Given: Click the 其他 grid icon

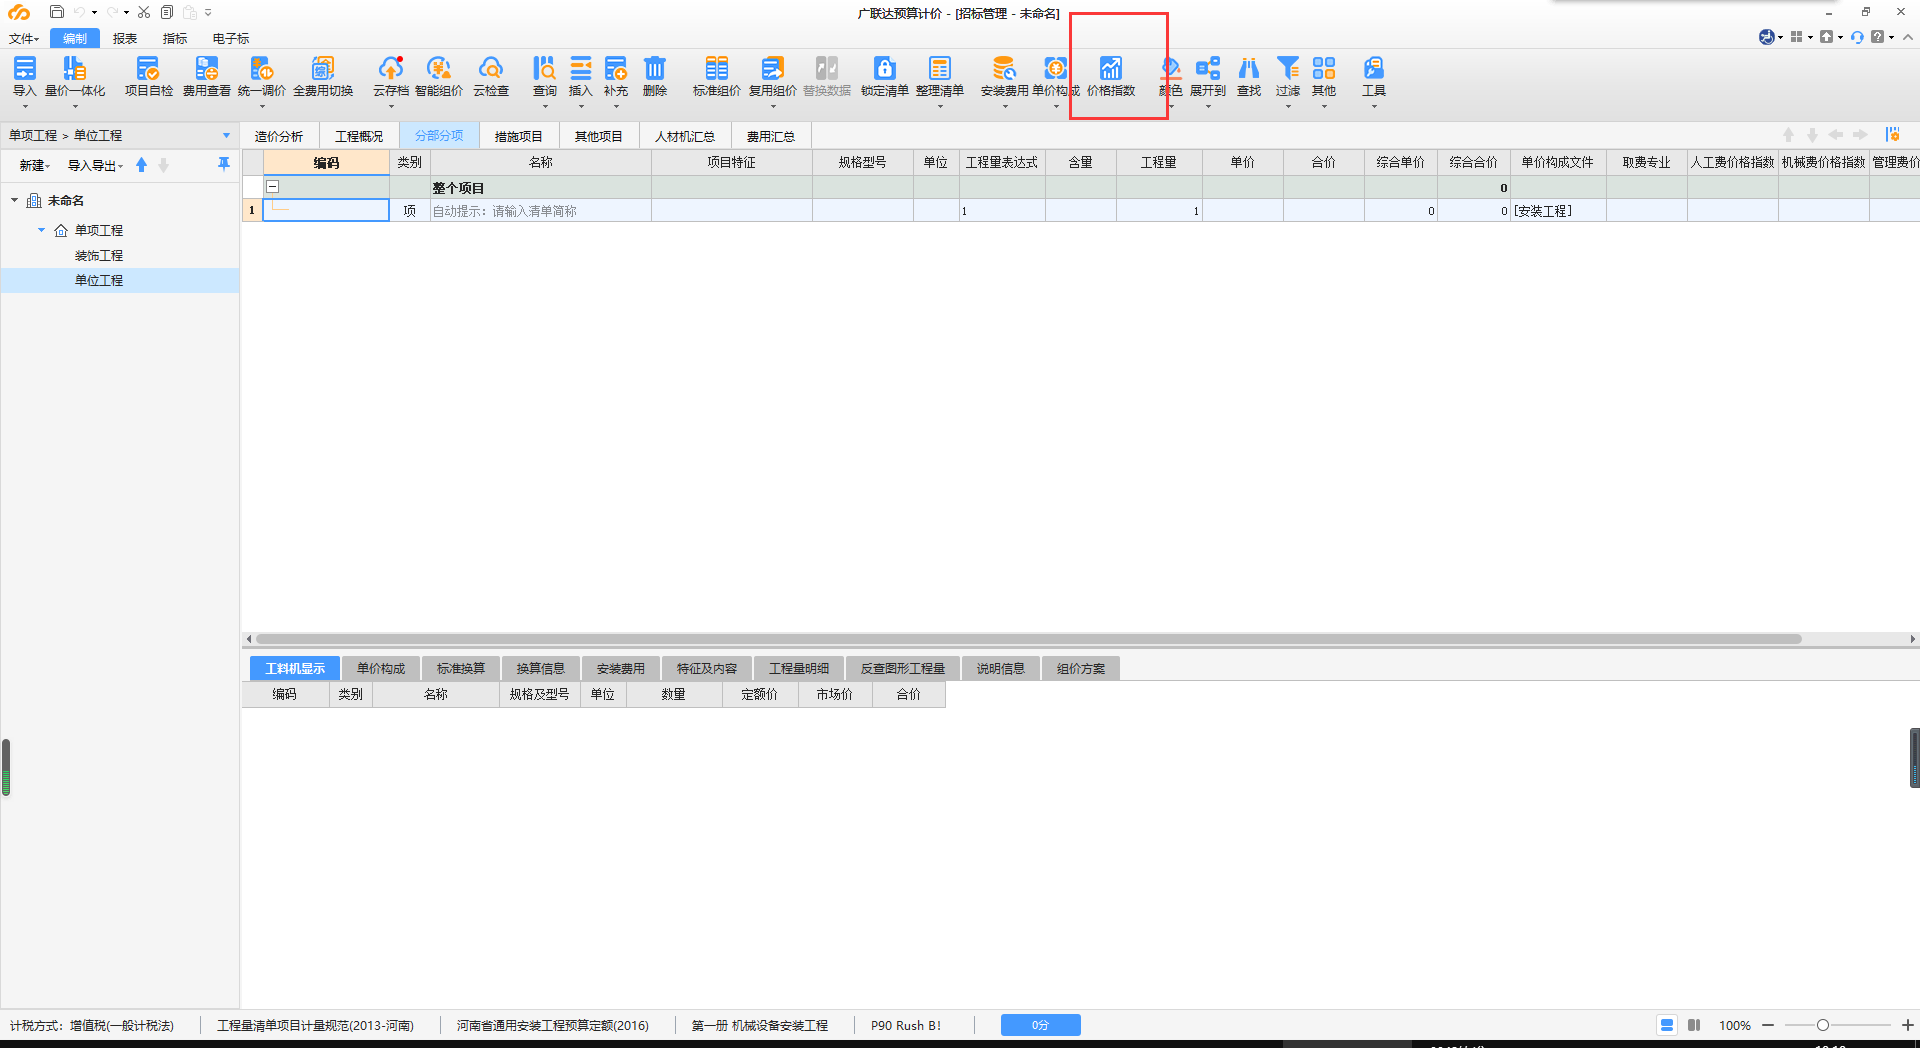Looking at the screenshot, I should [1323, 68].
